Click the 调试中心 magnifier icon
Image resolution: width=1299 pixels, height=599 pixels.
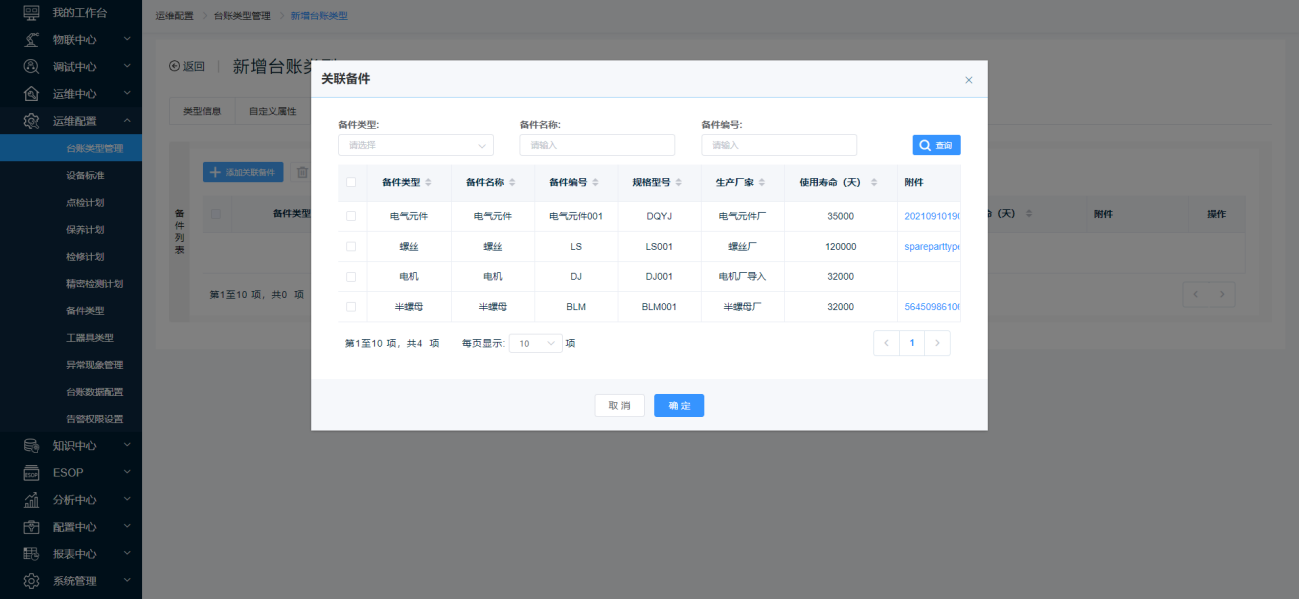(x=31, y=66)
